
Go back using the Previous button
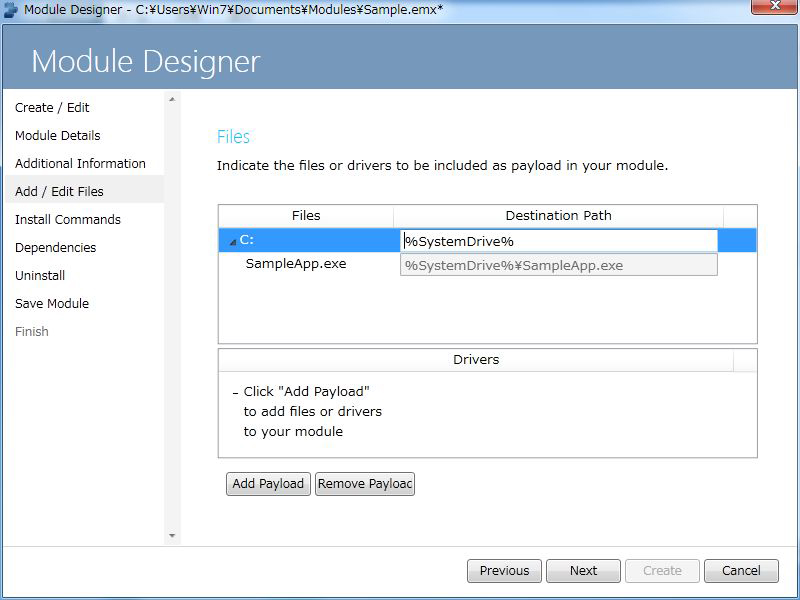coord(504,571)
